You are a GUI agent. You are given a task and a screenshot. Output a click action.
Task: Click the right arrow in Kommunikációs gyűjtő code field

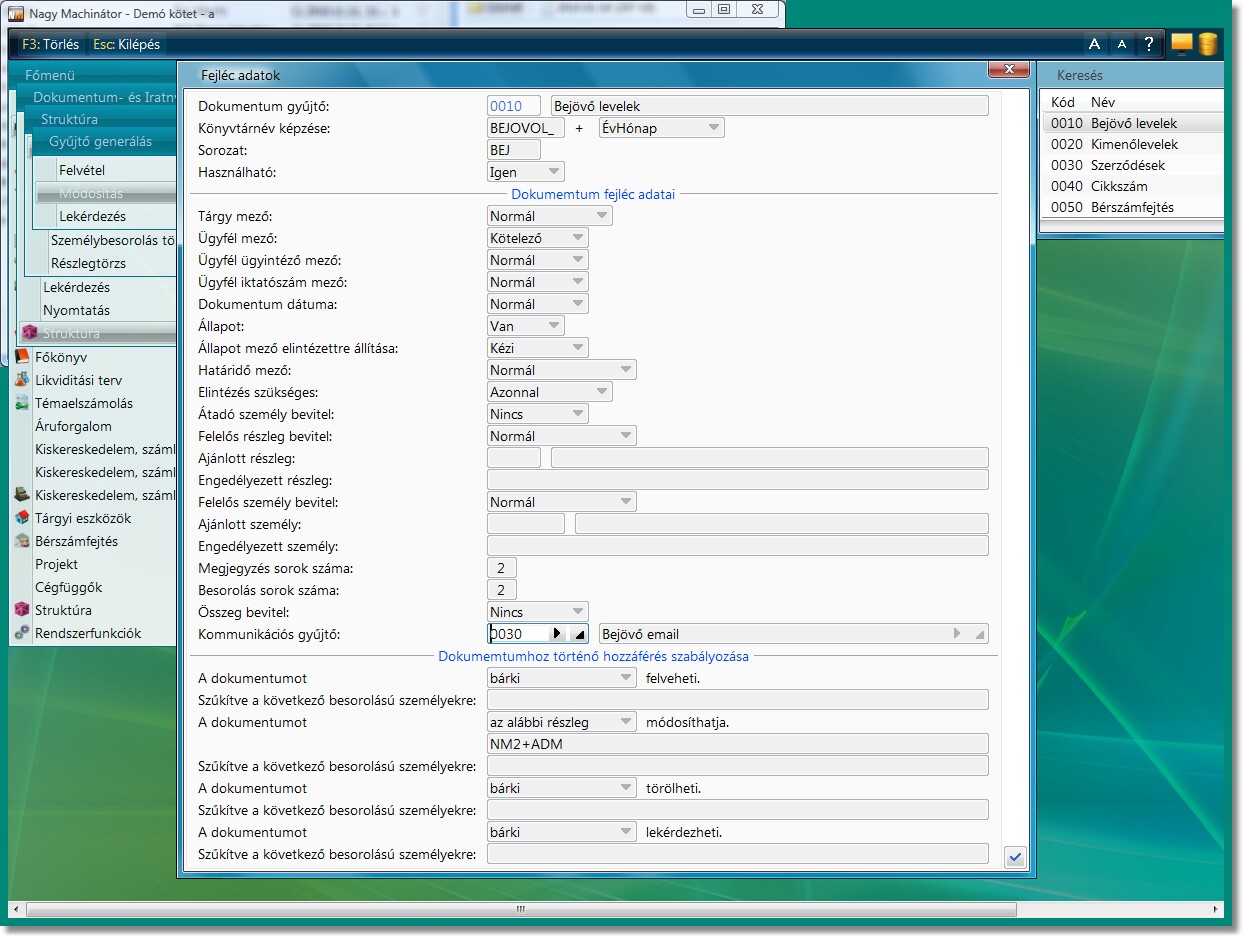coord(557,634)
